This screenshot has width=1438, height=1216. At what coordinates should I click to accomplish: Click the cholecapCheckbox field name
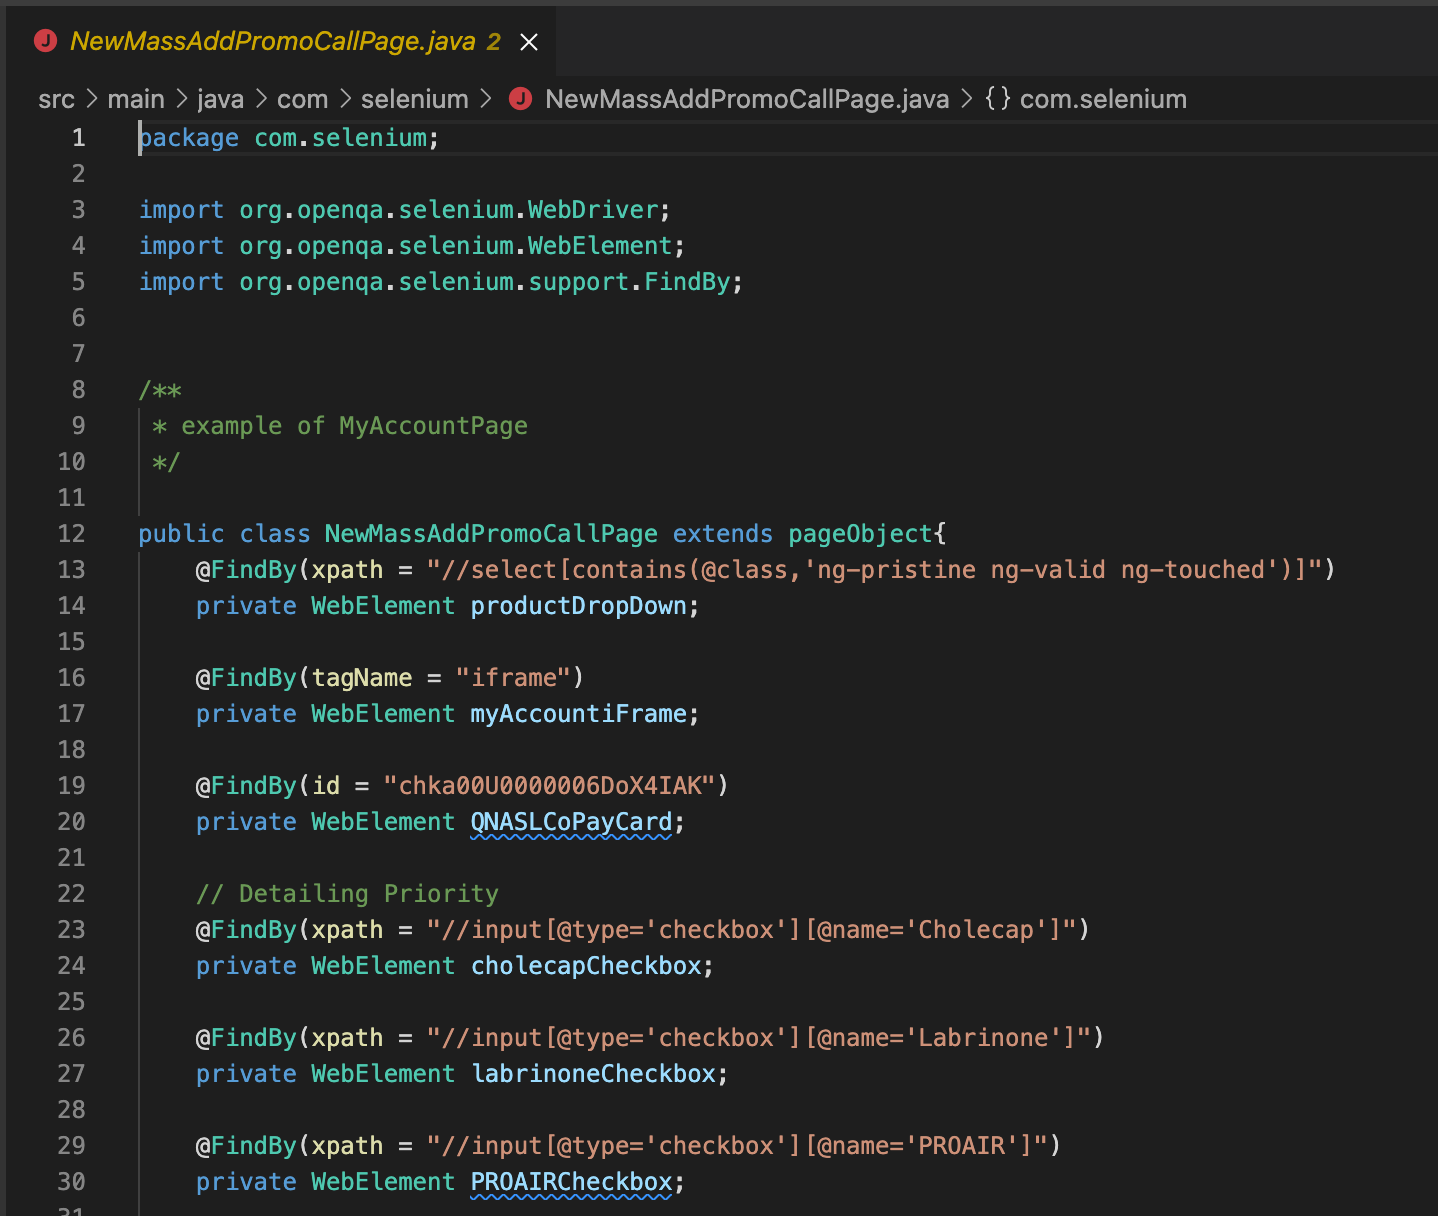coord(586,965)
